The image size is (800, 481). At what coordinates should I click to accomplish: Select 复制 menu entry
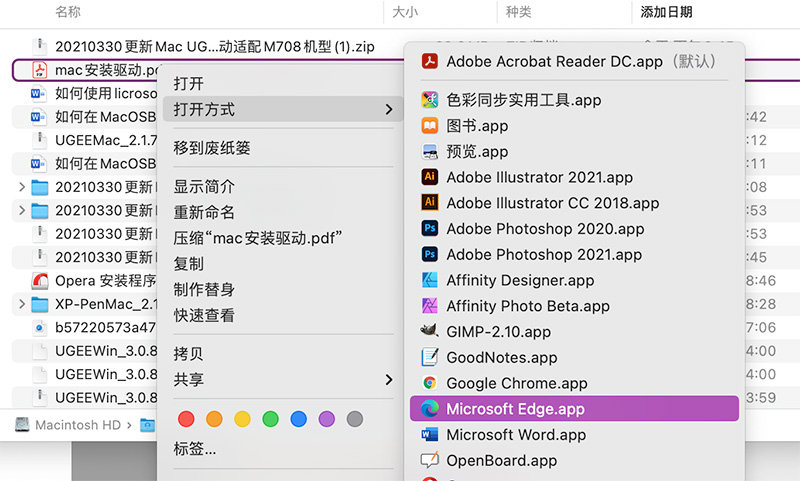[283, 263]
